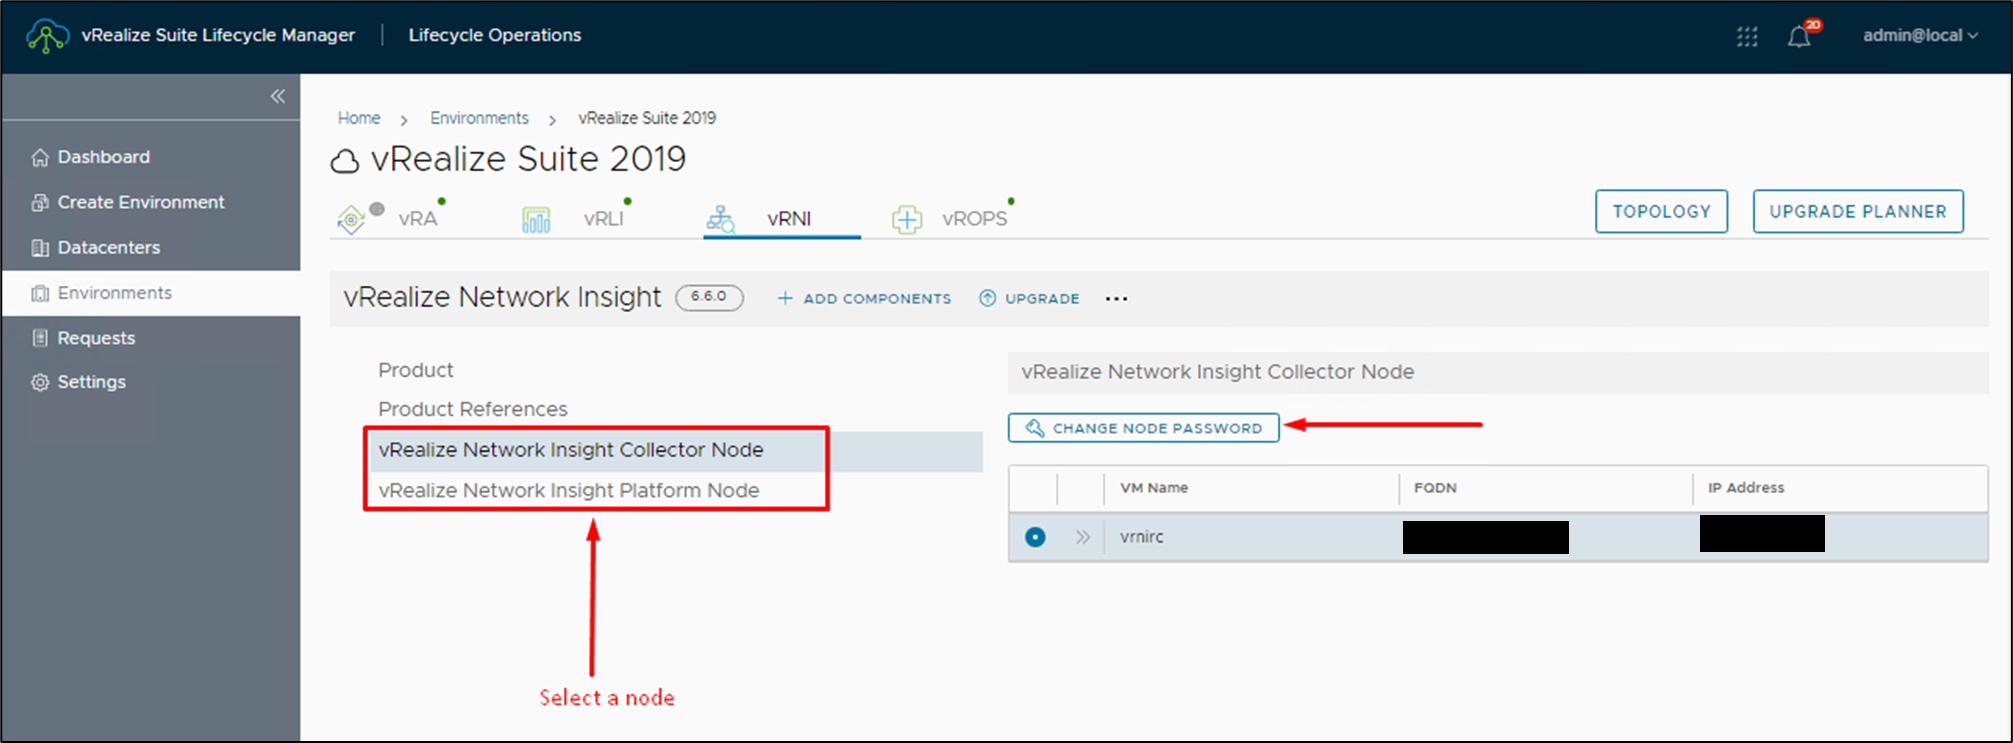Click the Requests icon in sidebar

(x=40, y=338)
